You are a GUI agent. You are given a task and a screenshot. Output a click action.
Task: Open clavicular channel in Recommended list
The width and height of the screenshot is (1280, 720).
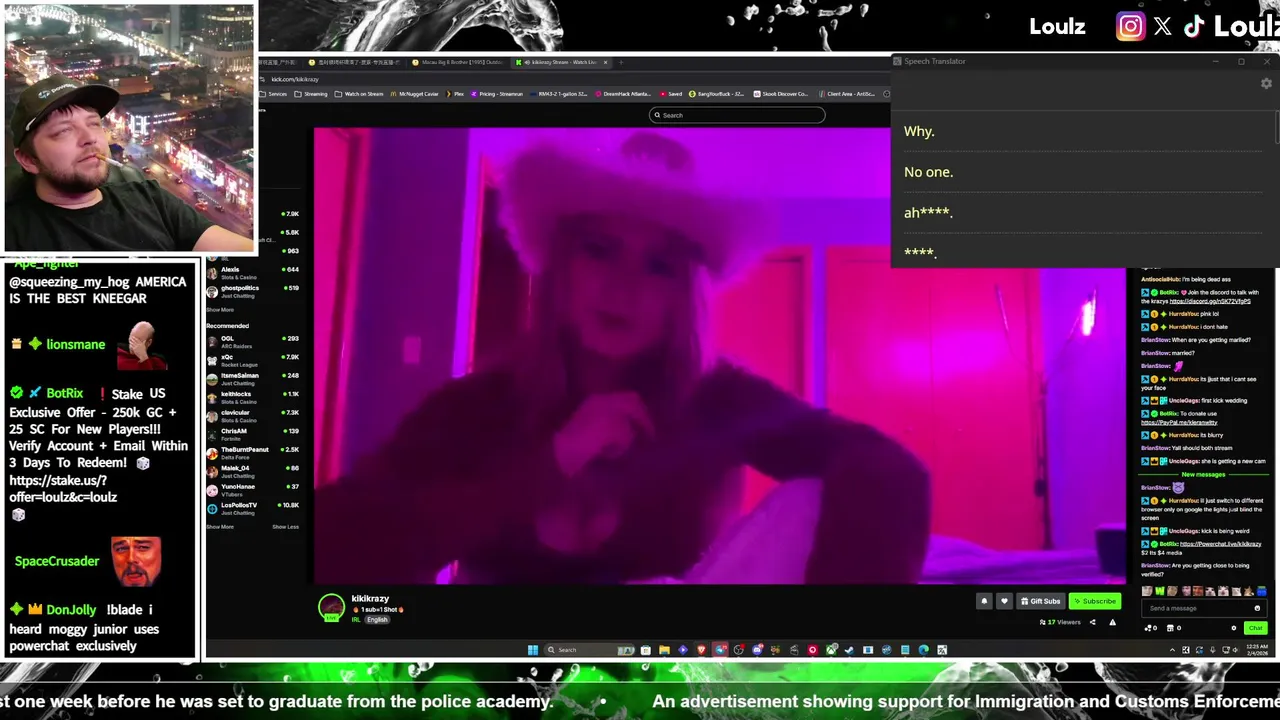pos(252,415)
